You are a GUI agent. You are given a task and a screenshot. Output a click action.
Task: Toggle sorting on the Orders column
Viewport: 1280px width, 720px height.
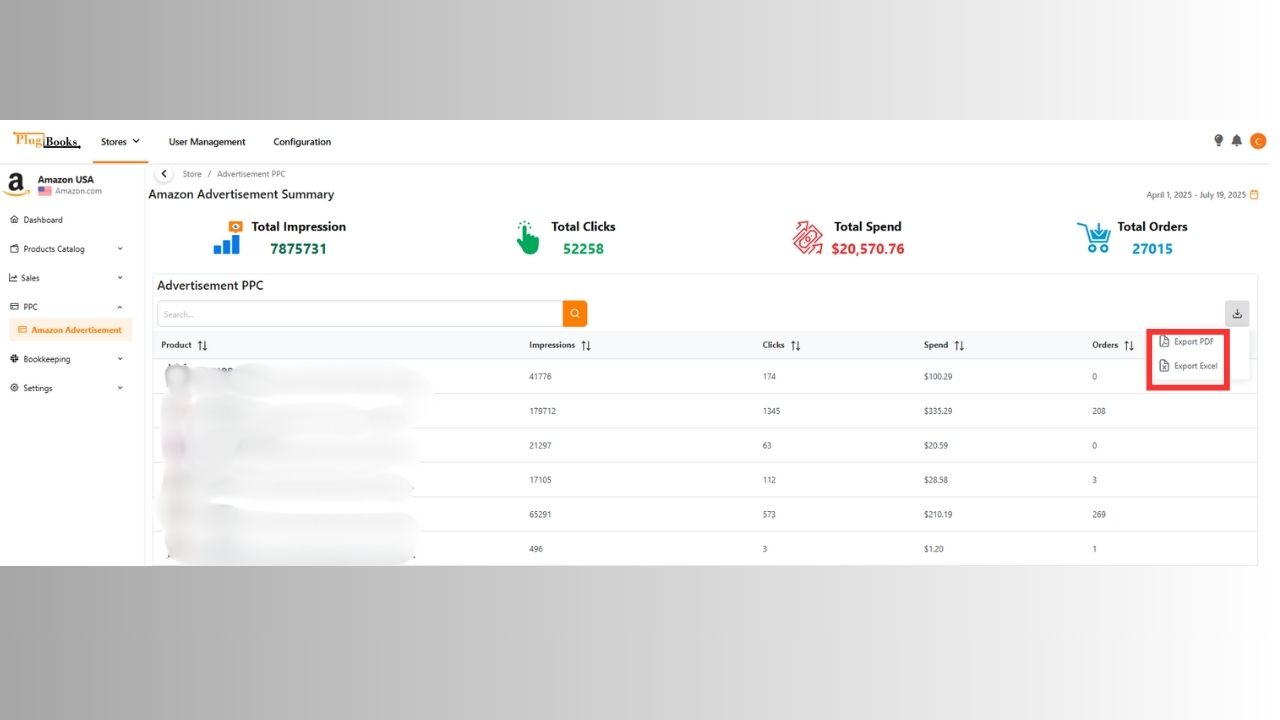[1127, 344]
